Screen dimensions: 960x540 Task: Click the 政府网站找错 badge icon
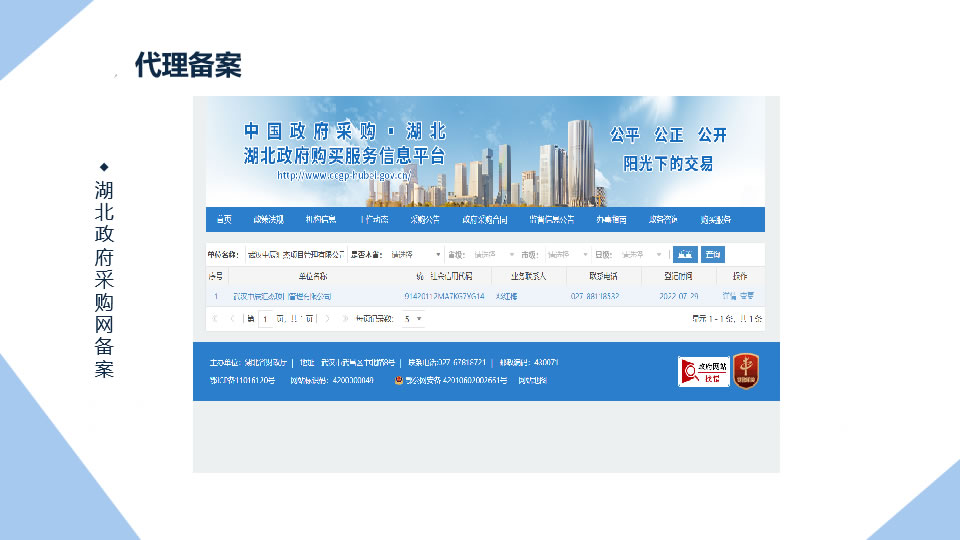click(703, 371)
